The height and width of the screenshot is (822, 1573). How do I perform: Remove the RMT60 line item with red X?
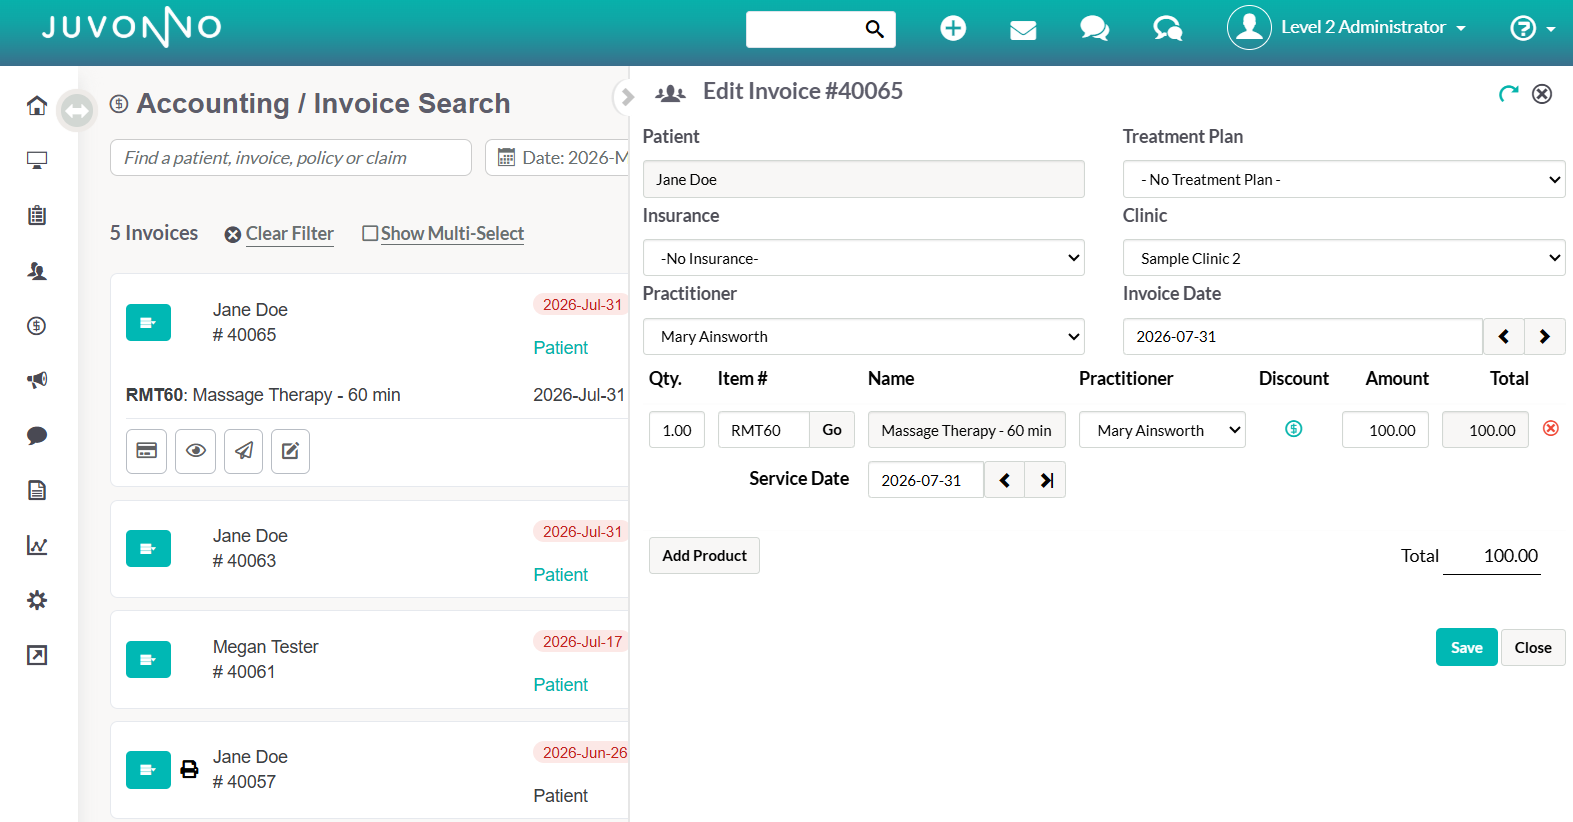[x=1551, y=428]
